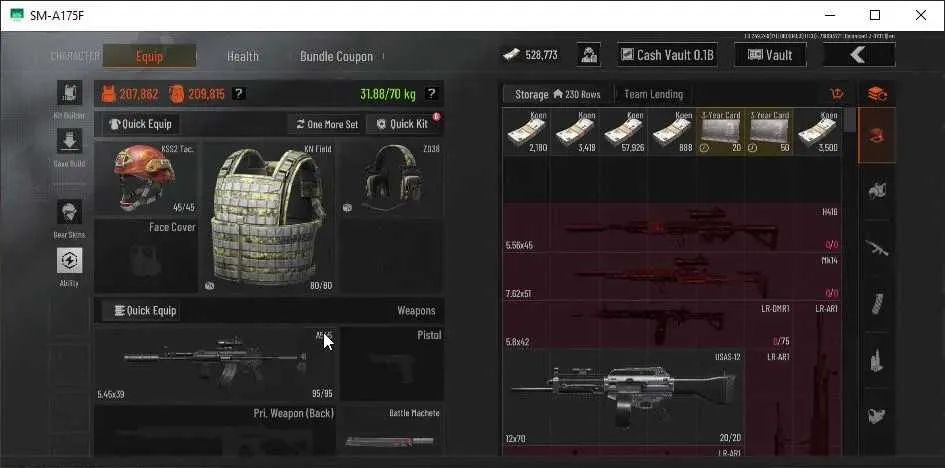Select the Koen stack worth 3,419
The width and height of the screenshot is (945, 468).
(x=575, y=131)
